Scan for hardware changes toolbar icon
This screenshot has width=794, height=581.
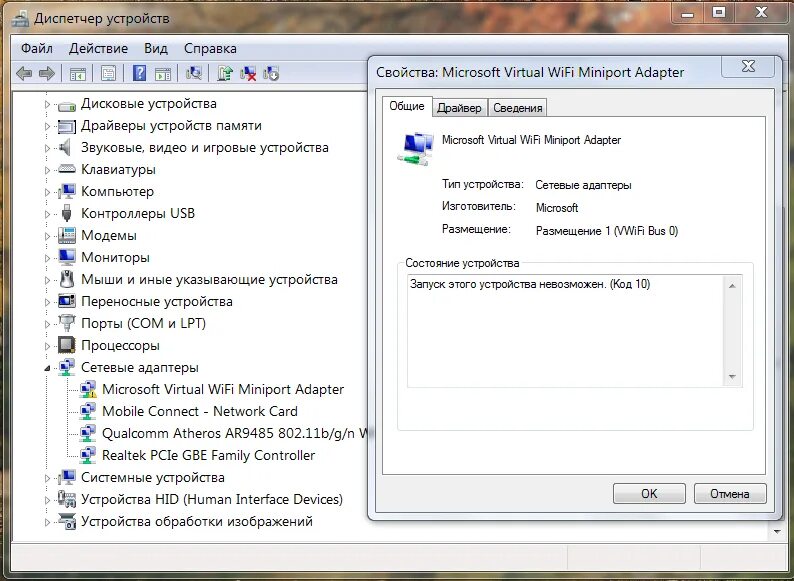click(194, 73)
